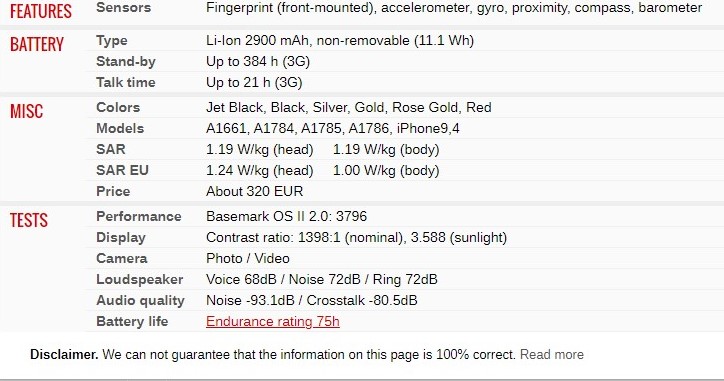Click the Display test label
The height and width of the screenshot is (381, 724).
click(x=121, y=237)
